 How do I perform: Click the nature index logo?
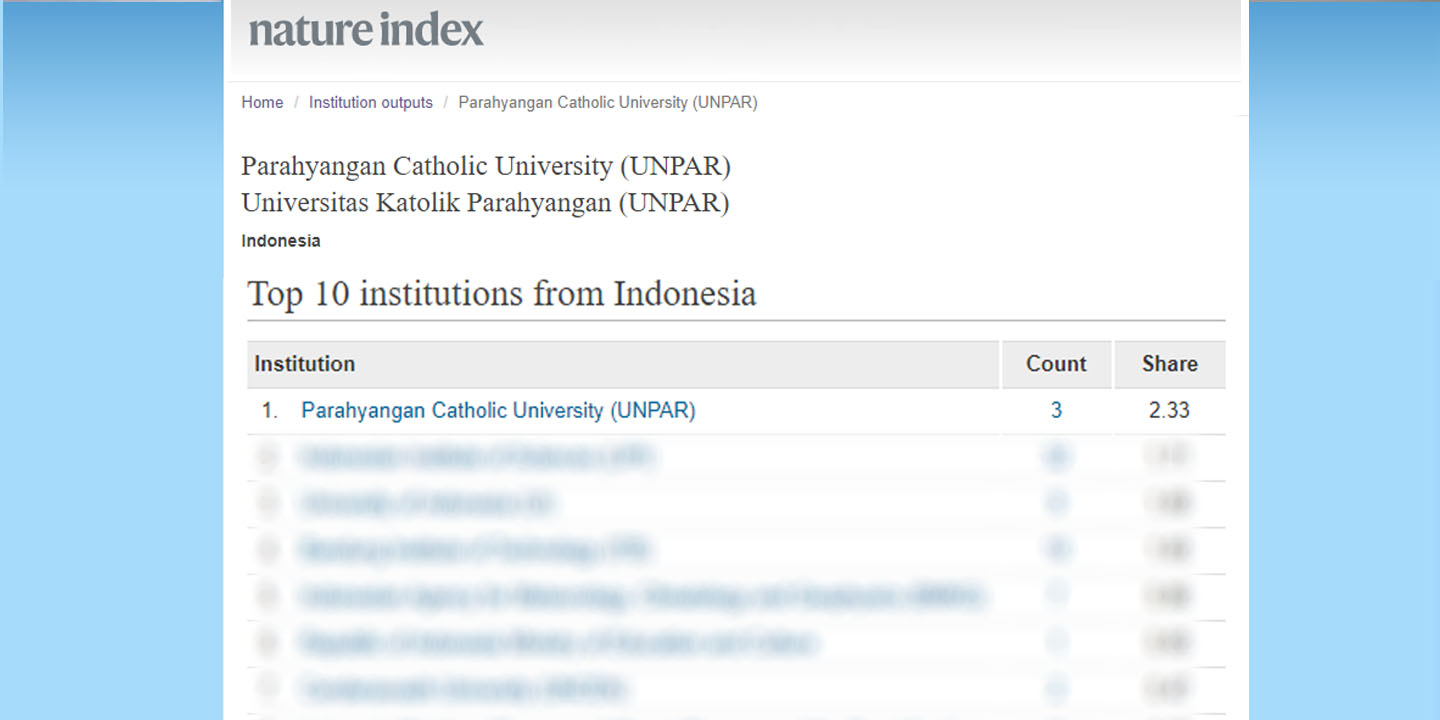365,31
